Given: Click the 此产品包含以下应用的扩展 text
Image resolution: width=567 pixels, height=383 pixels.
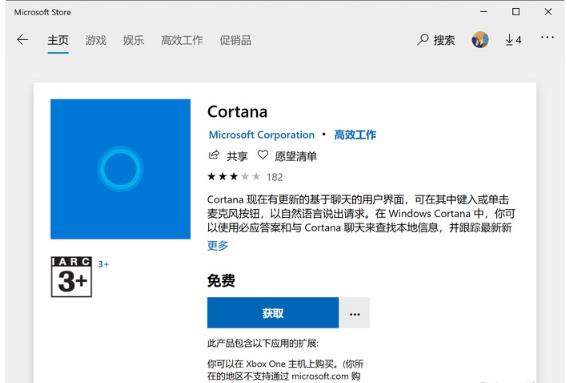Looking at the screenshot, I should pyautogui.click(x=263, y=343).
